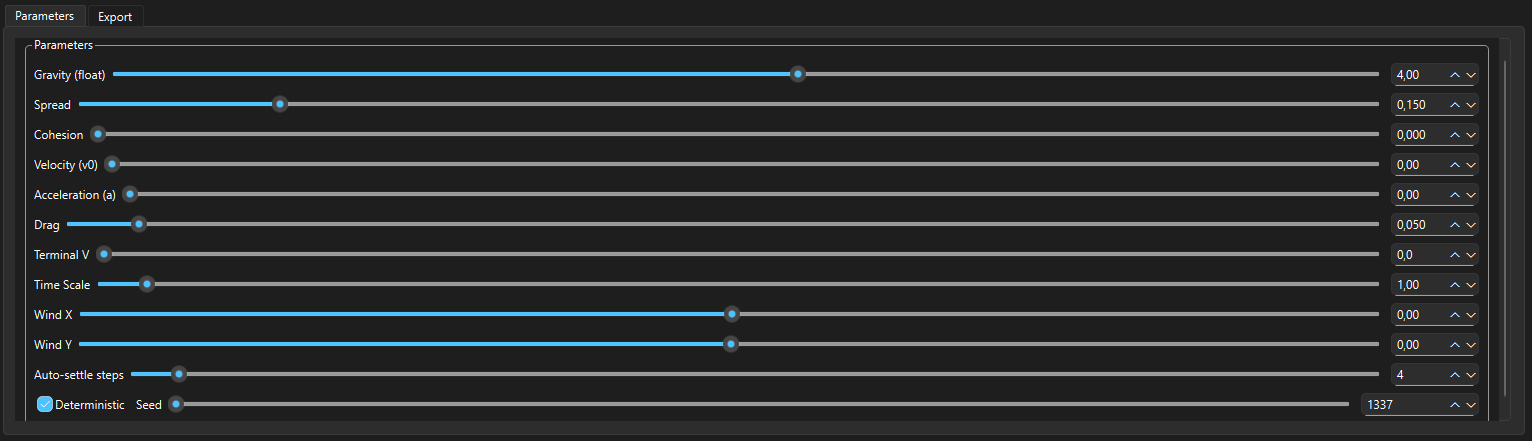Image resolution: width=1532 pixels, height=441 pixels.
Task: Disable the Deterministic checkbox
Action: [x=45, y=405]
